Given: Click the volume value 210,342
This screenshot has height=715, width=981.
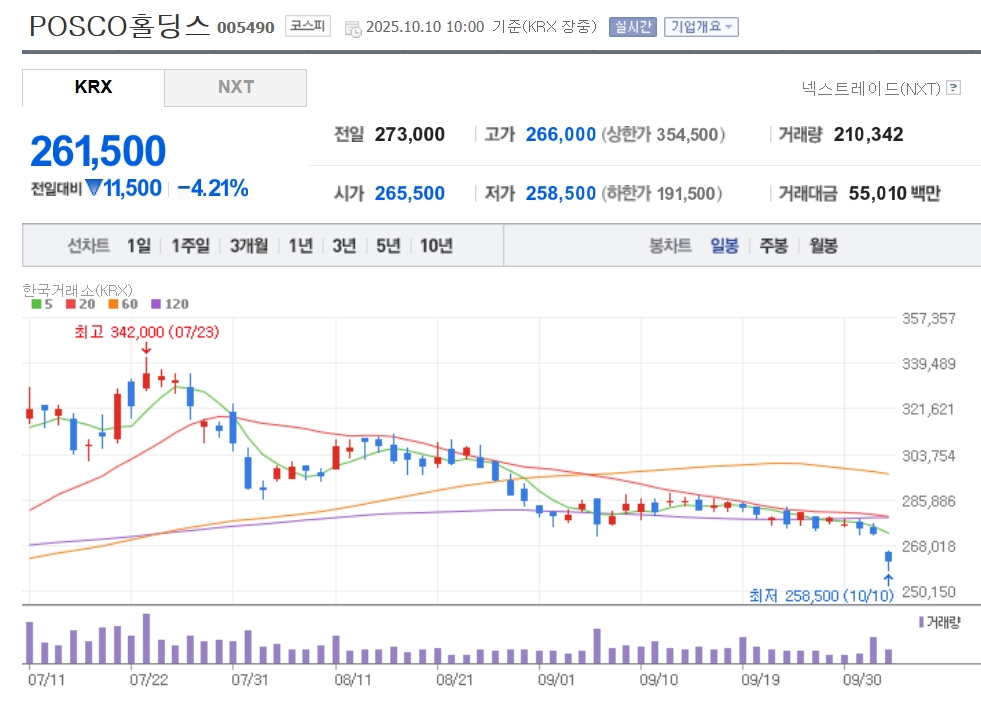Looking at the screenshot, I should click(868, 134).
